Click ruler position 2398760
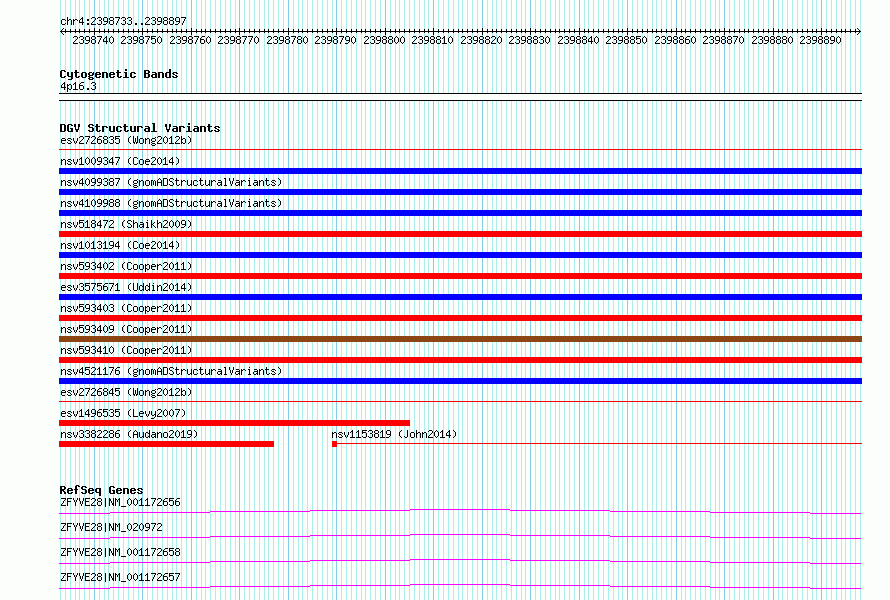 pos(190,40)
